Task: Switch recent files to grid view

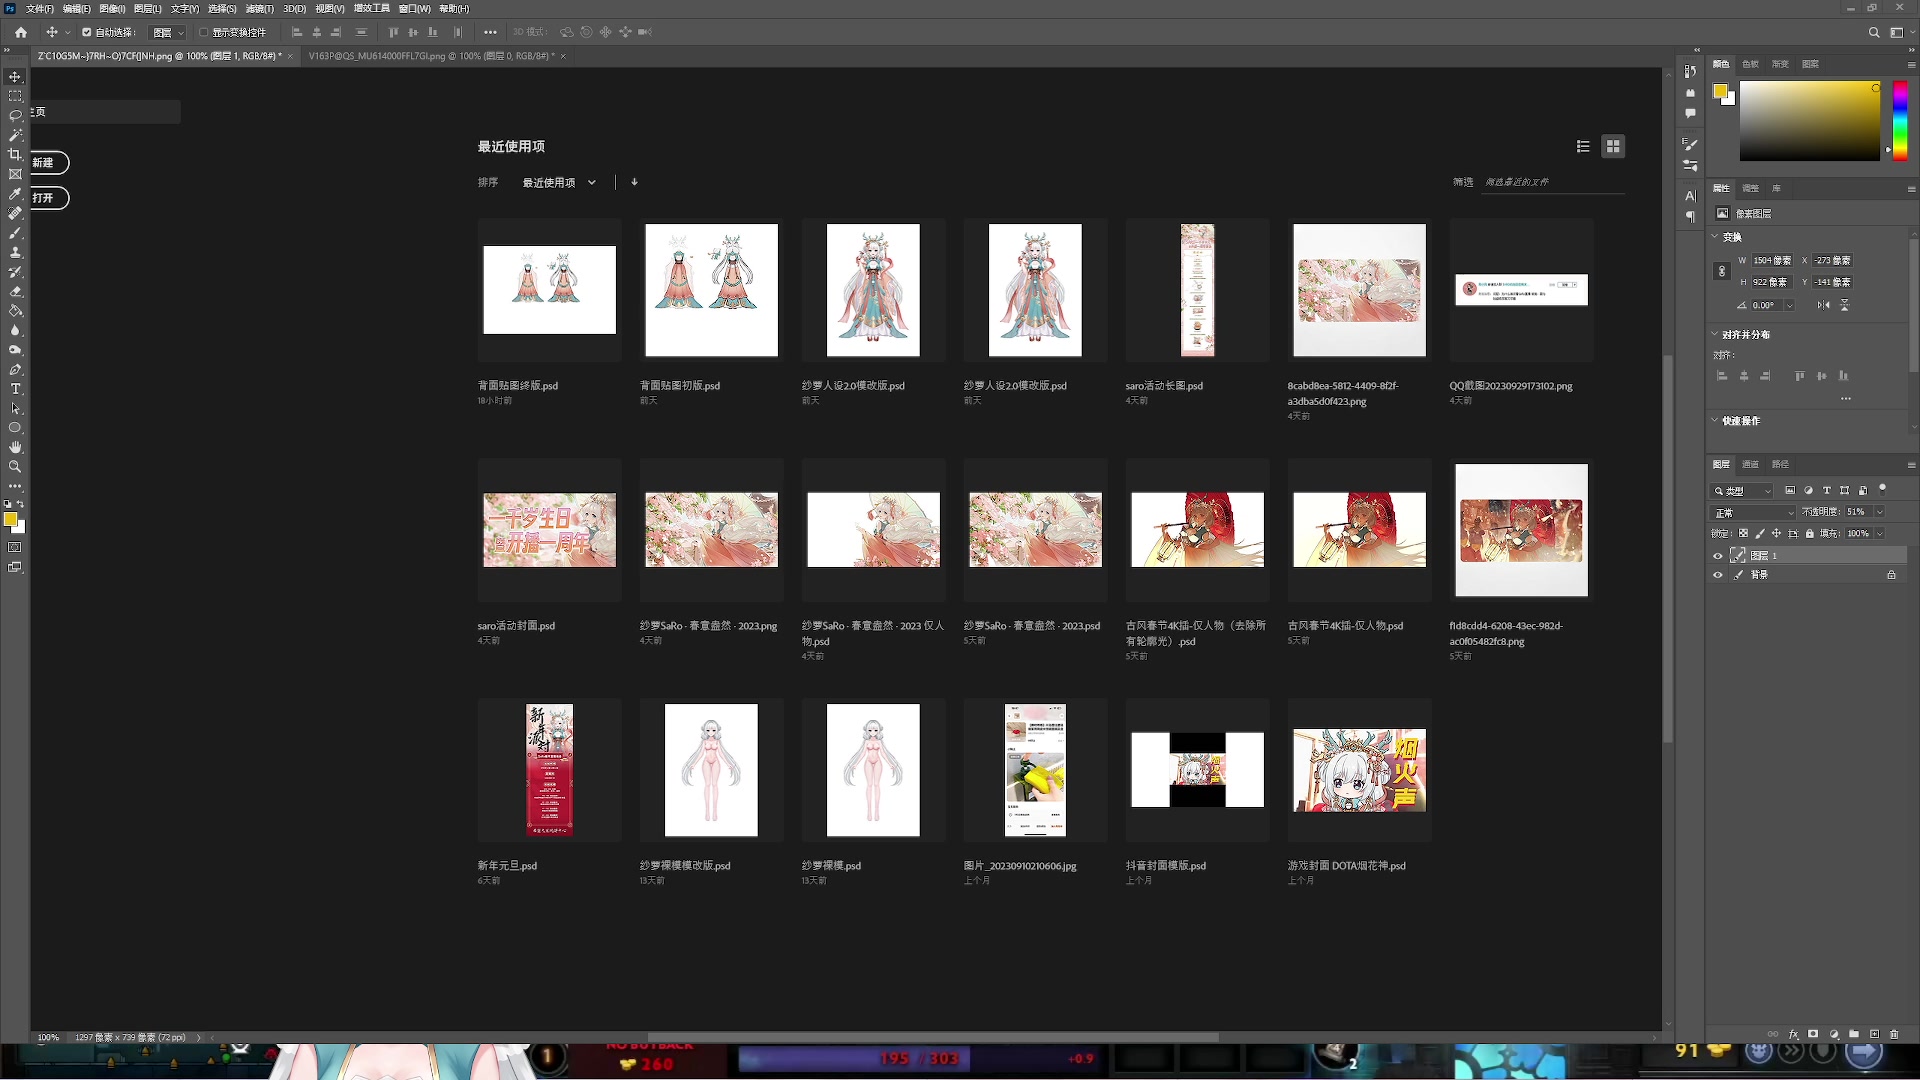Action: 1613,147
